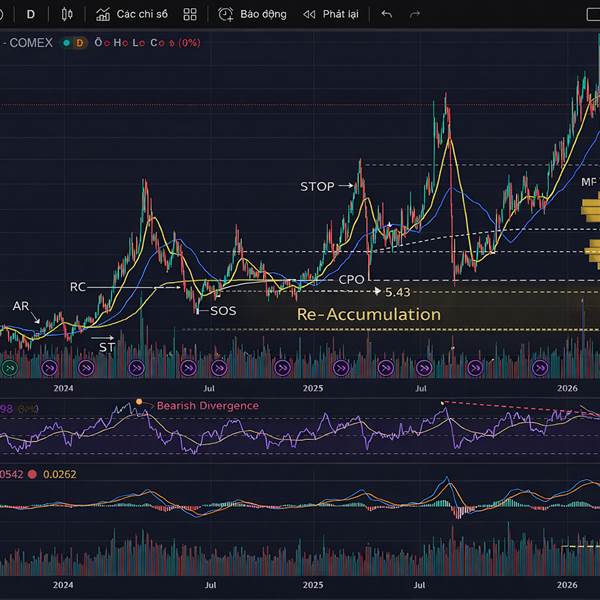Click the orange dot at the RSI peak

[139, 404]
